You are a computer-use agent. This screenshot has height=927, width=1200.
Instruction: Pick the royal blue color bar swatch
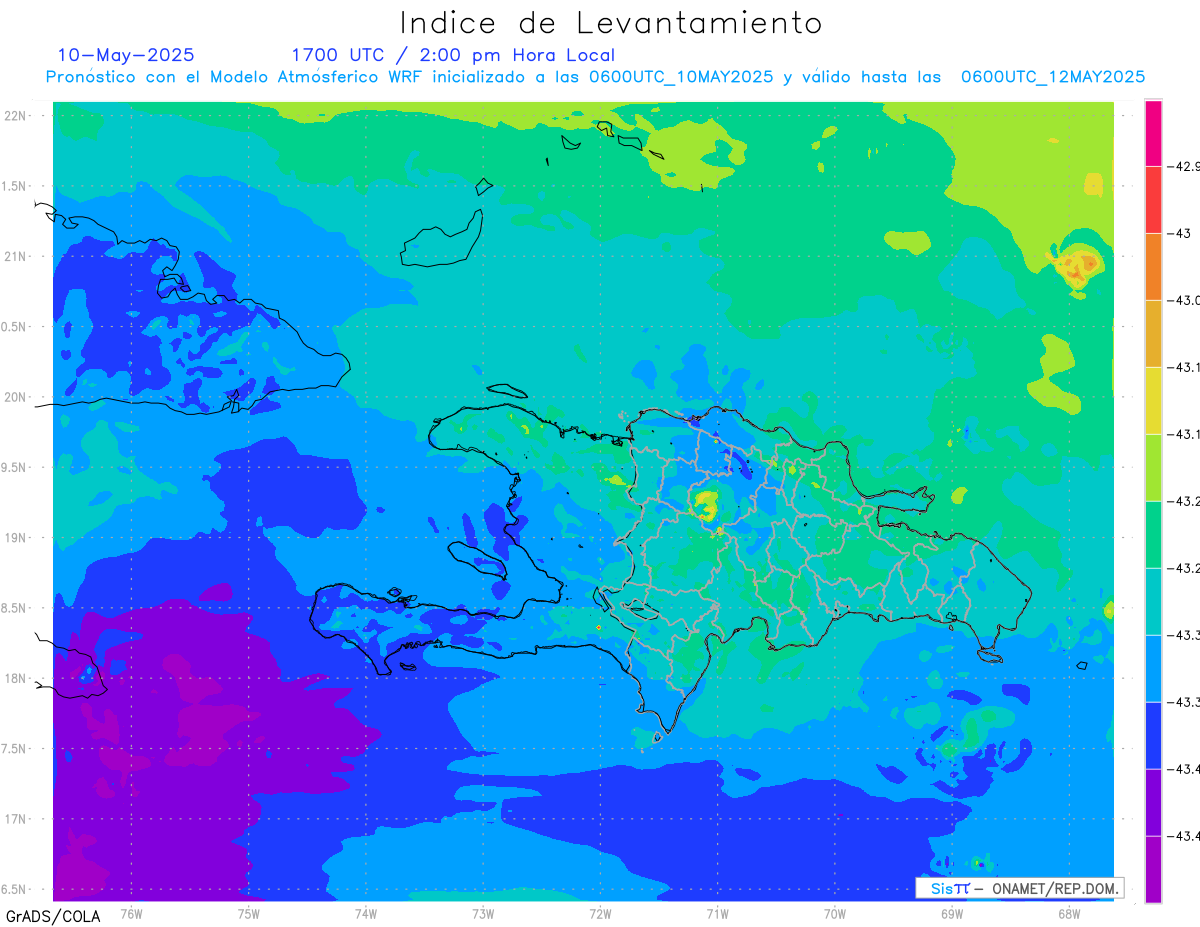tap(1153, 736)
